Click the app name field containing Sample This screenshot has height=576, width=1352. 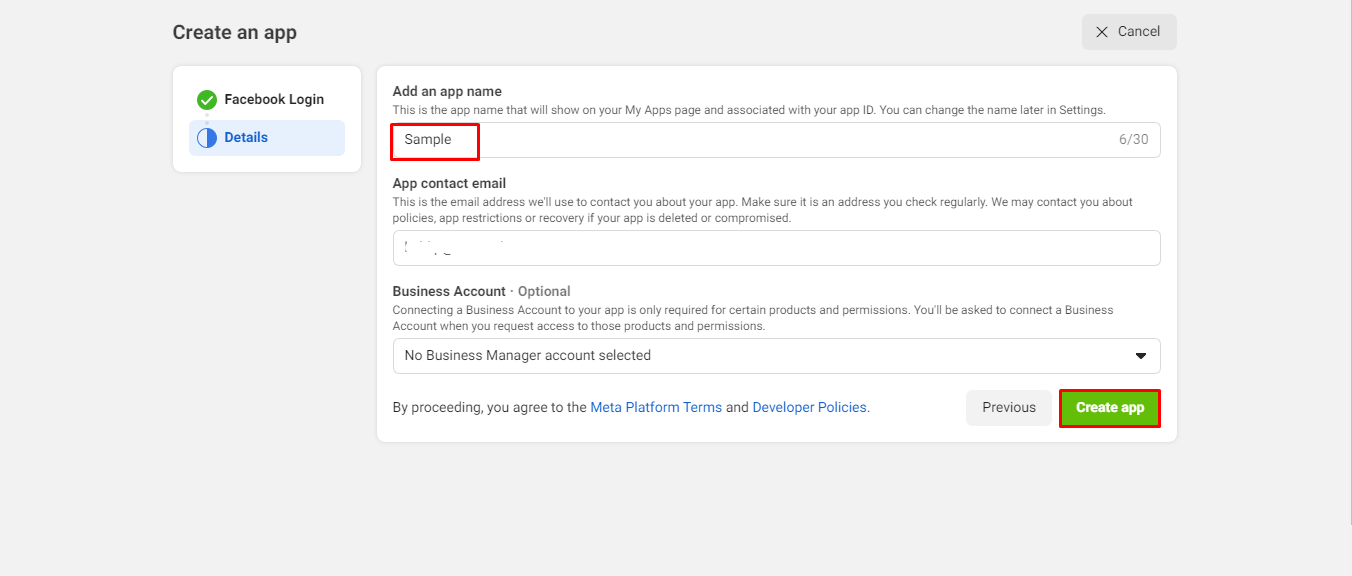776,140
